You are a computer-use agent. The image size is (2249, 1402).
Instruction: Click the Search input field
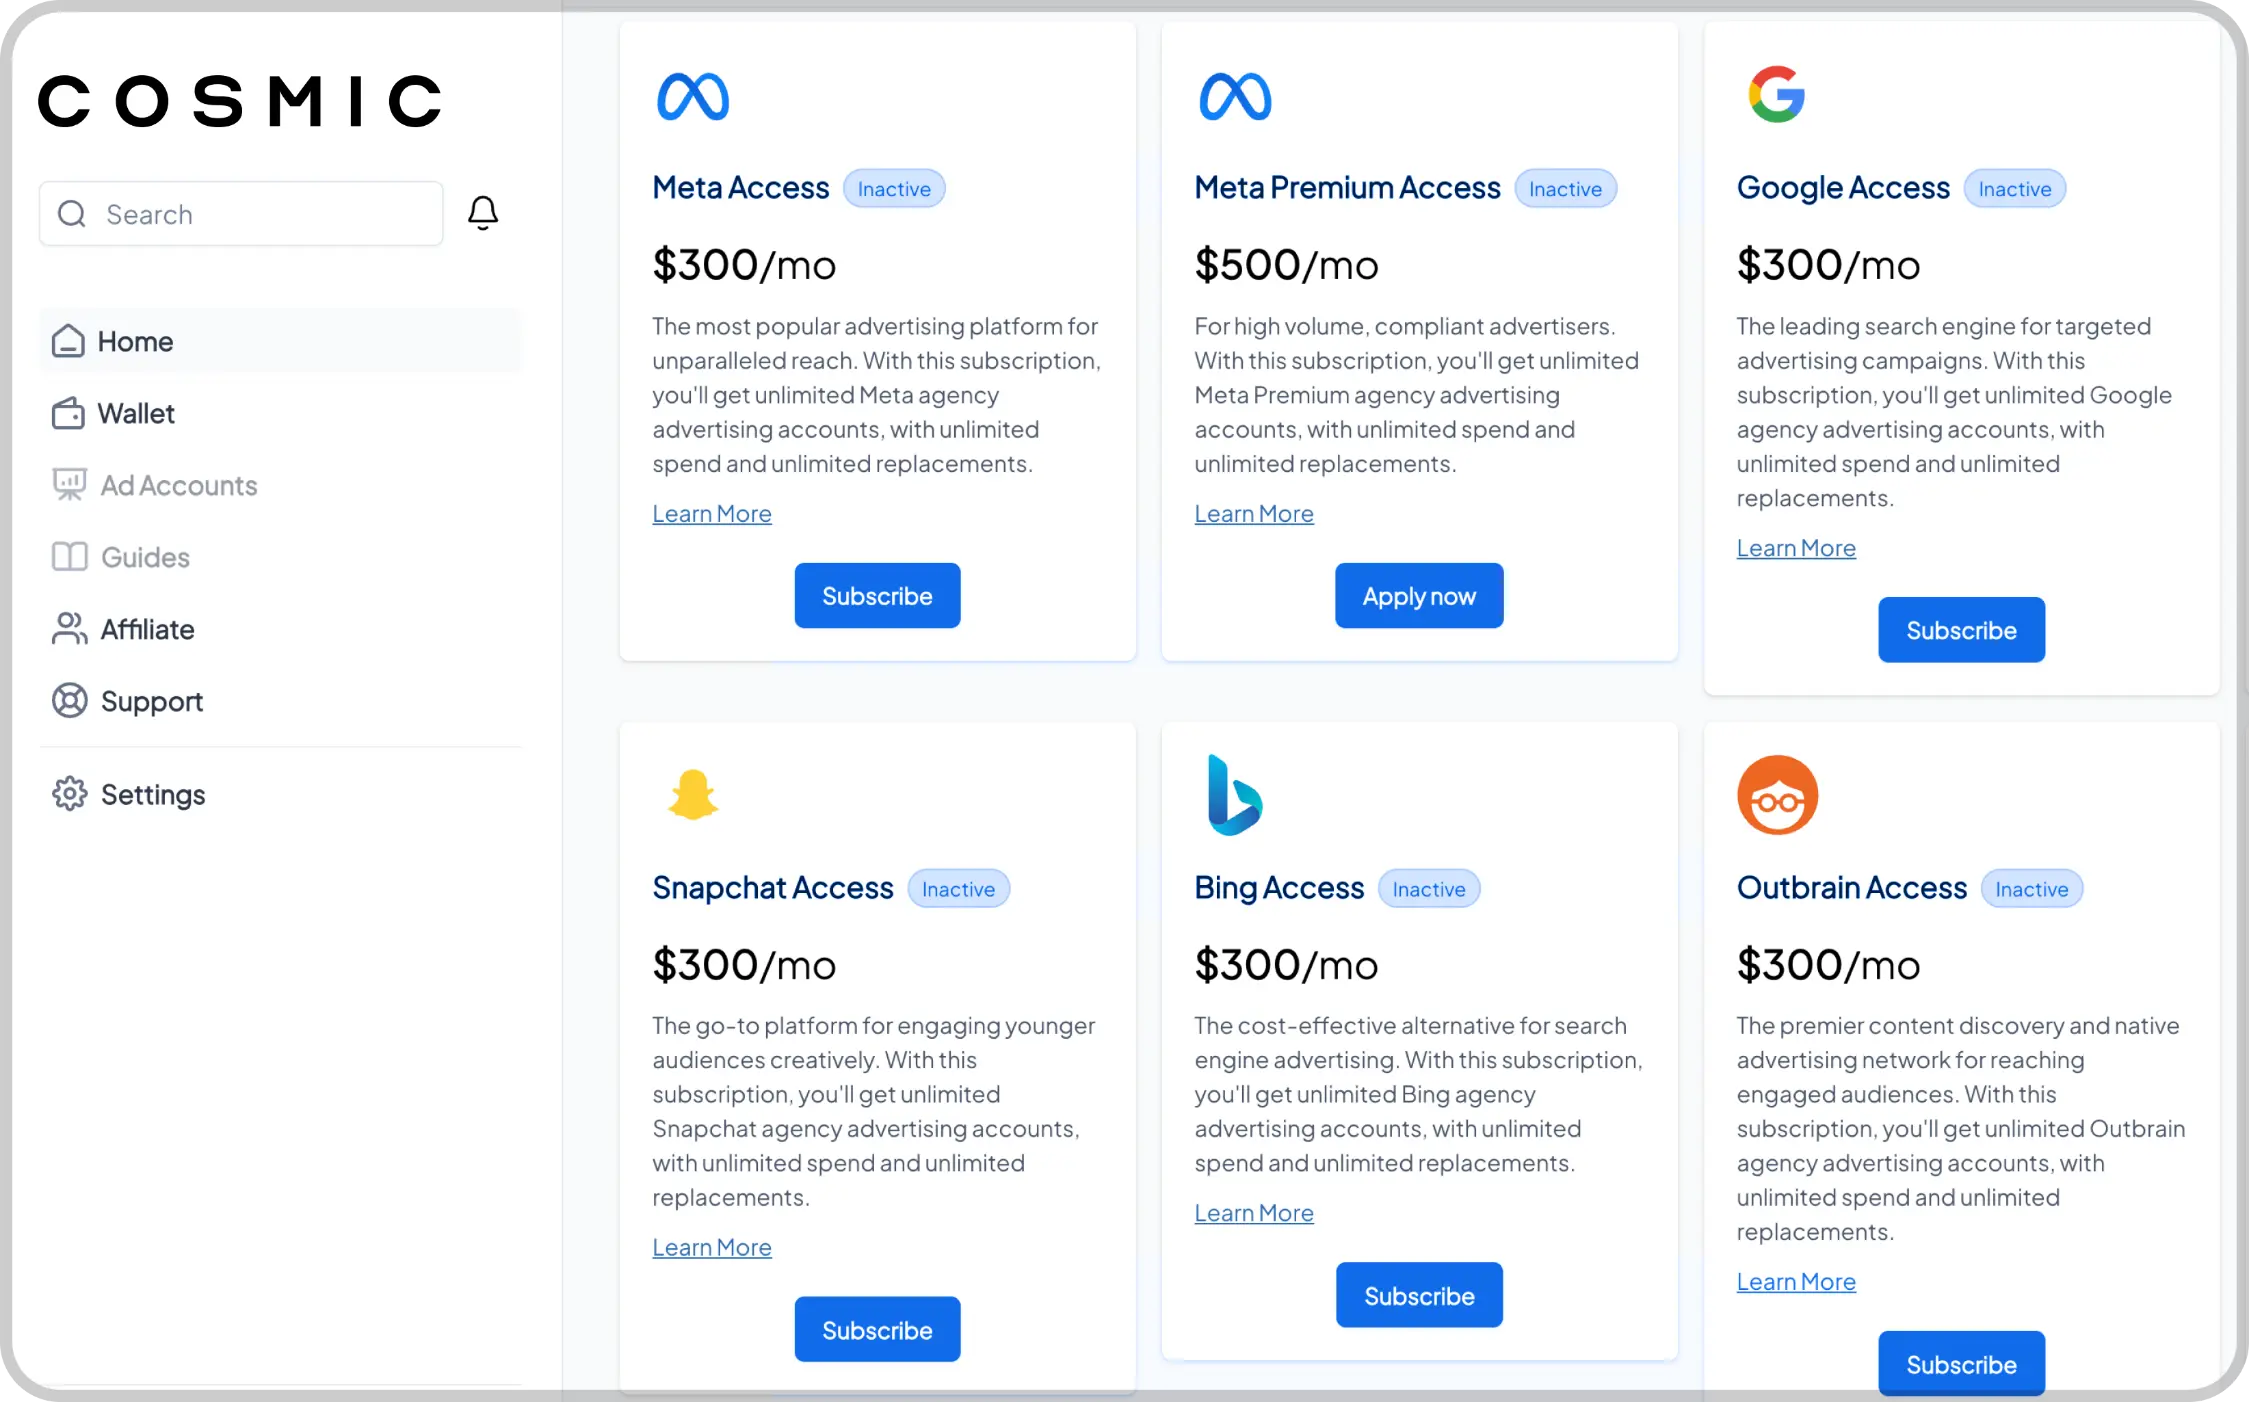[x=241, y=213]
